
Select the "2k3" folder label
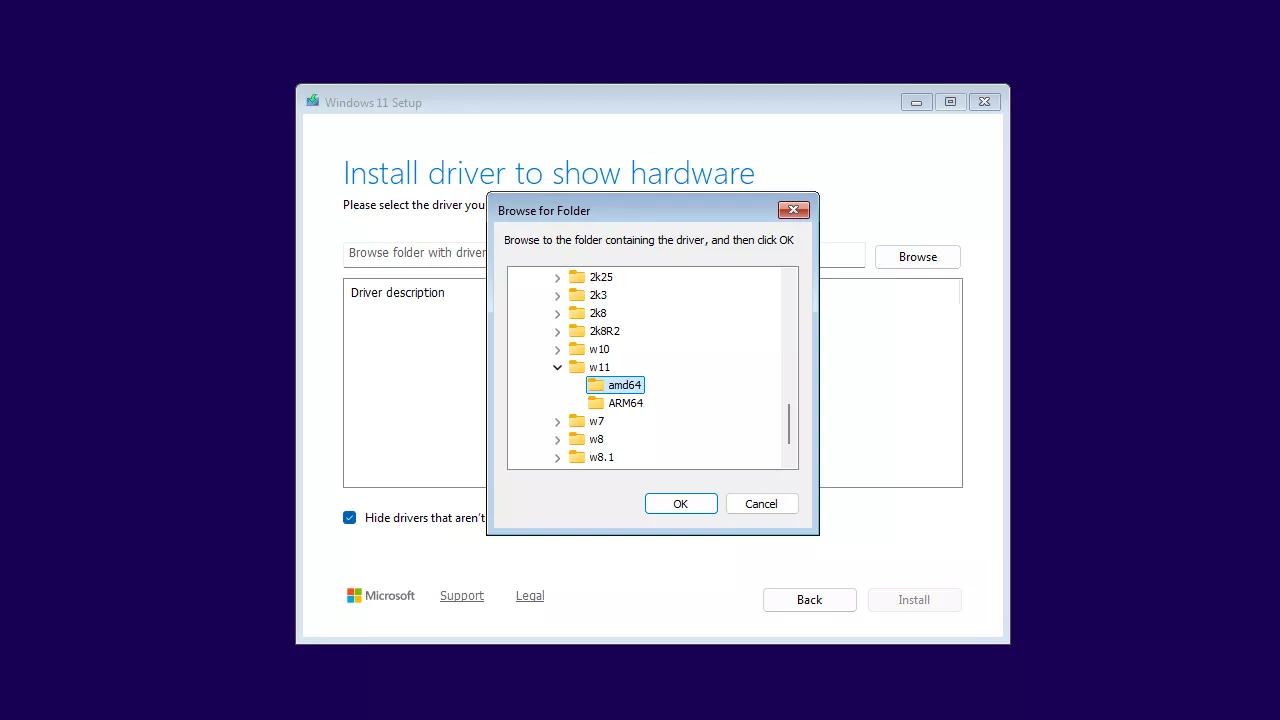click(x=598, y=295)
